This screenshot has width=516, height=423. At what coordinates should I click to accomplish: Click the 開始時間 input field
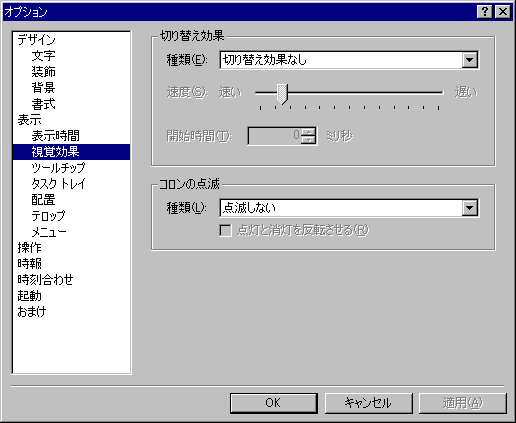coord(275,136)
